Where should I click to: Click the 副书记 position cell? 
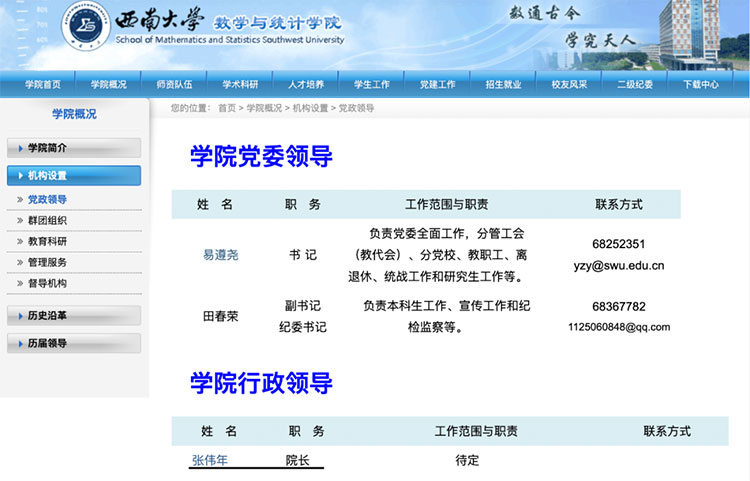(302, 306)
